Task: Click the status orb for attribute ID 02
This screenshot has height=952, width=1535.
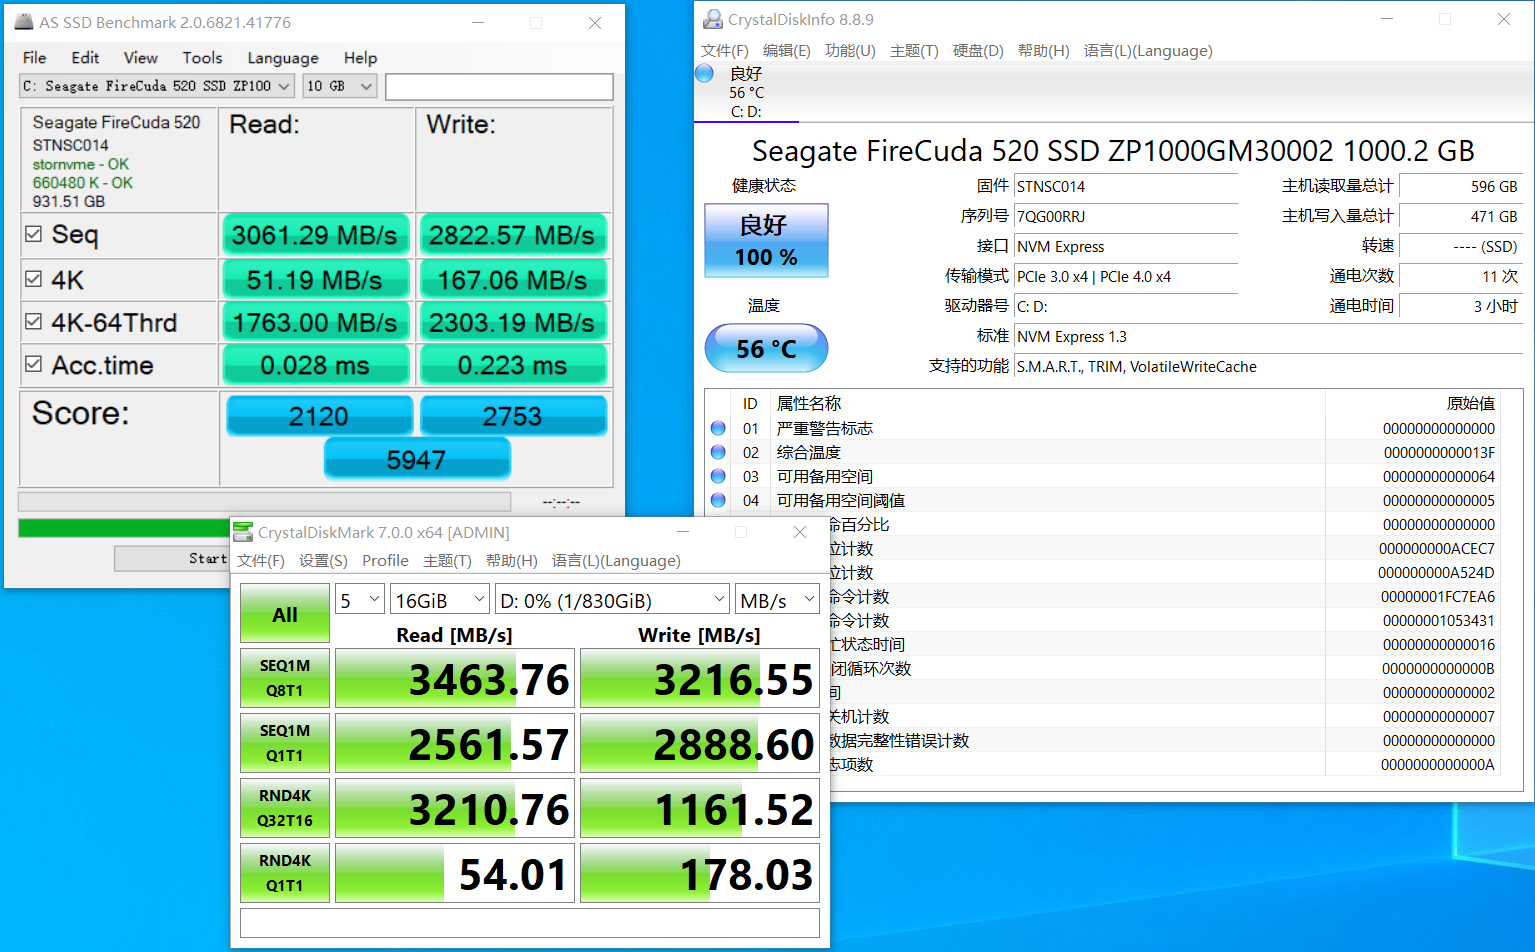Action: coord(718,452)
